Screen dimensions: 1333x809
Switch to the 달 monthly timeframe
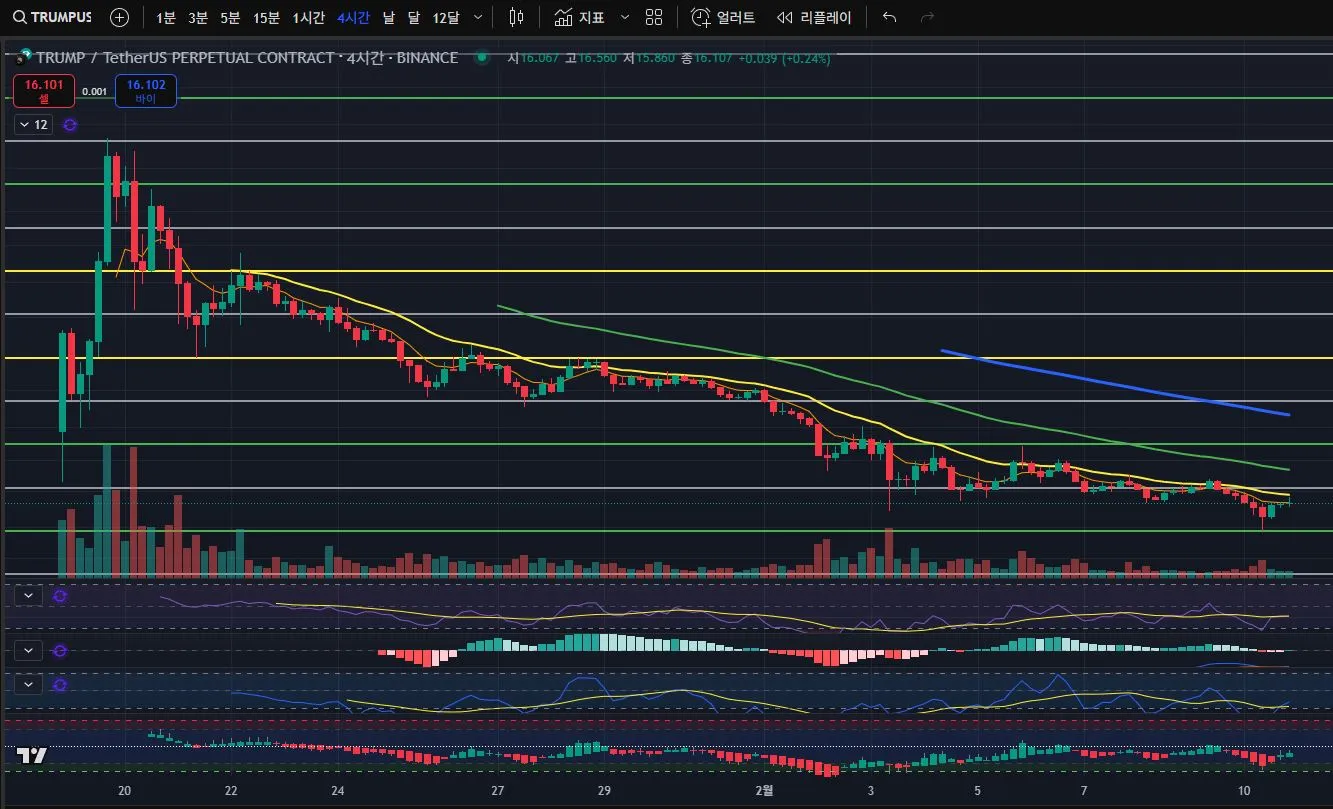tap(414, 17)
